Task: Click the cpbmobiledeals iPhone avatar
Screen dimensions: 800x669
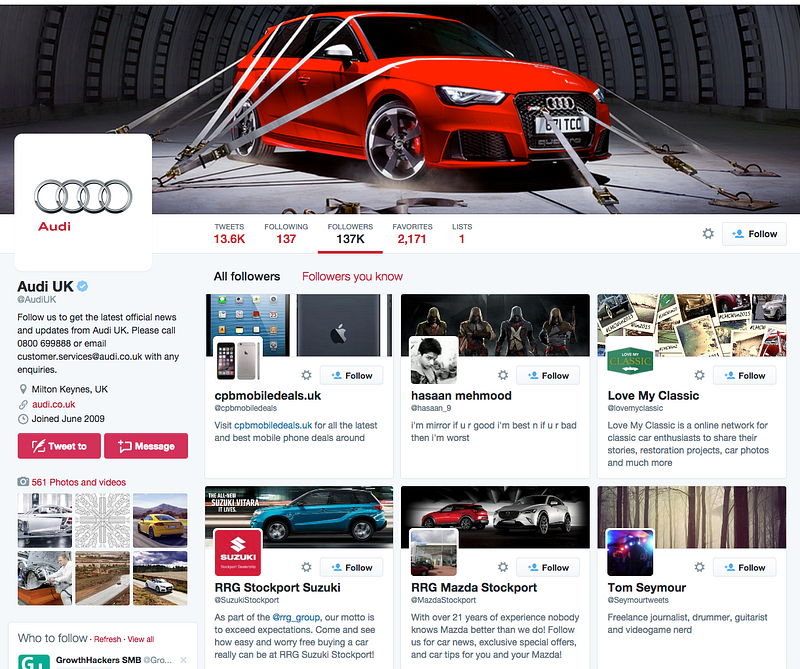Action: [x=237, y=360]
